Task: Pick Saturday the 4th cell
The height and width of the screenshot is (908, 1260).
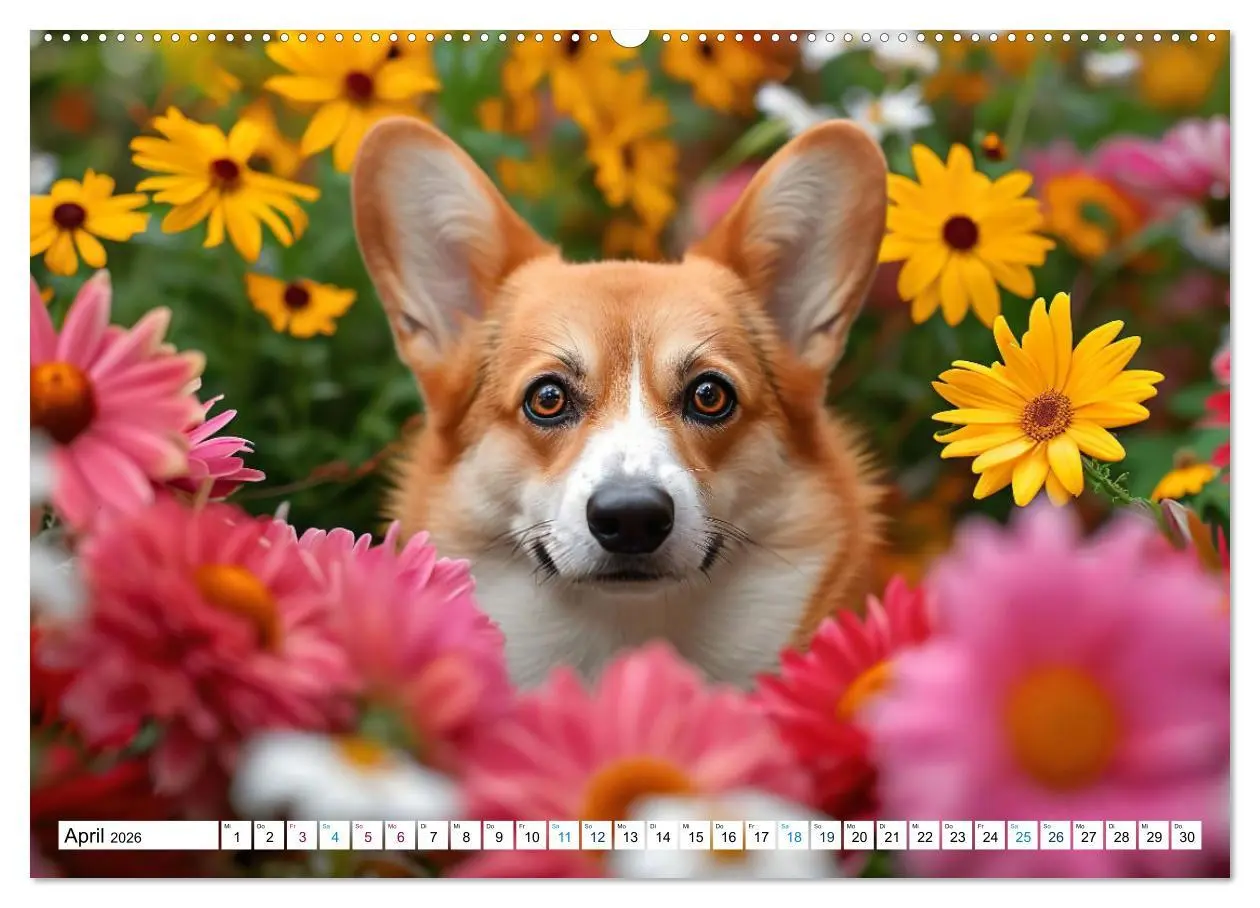Action: [x=334, y=836]
